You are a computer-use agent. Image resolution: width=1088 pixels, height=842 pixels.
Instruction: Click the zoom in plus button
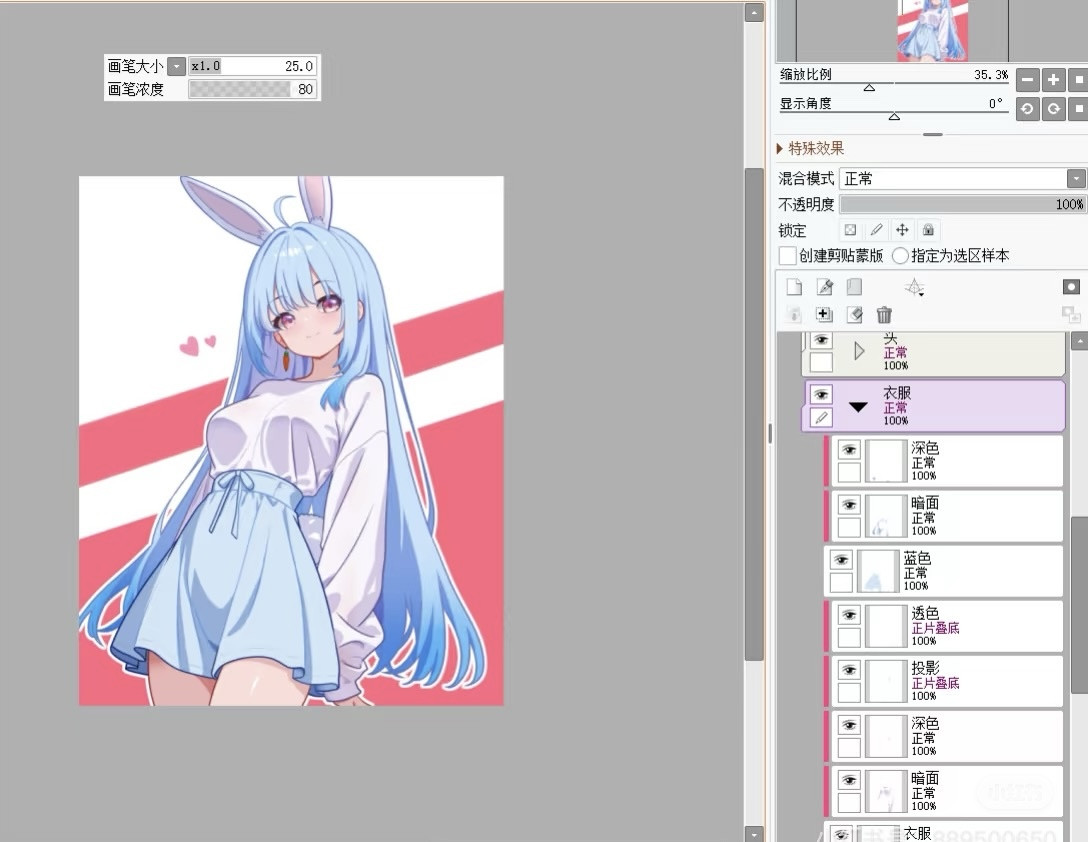[x=1053, y=80]
